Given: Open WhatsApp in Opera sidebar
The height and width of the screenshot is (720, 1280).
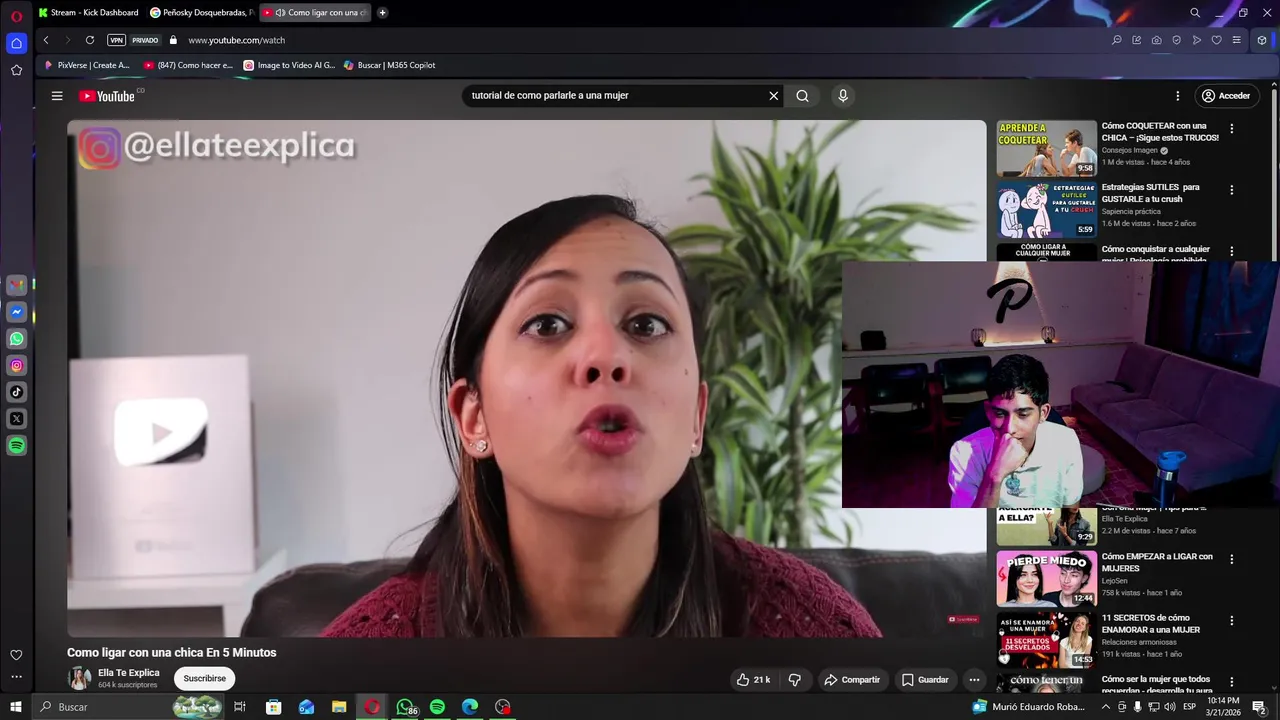Looking at the screenshot, I should pyautogui.click(x=16, y=339).
